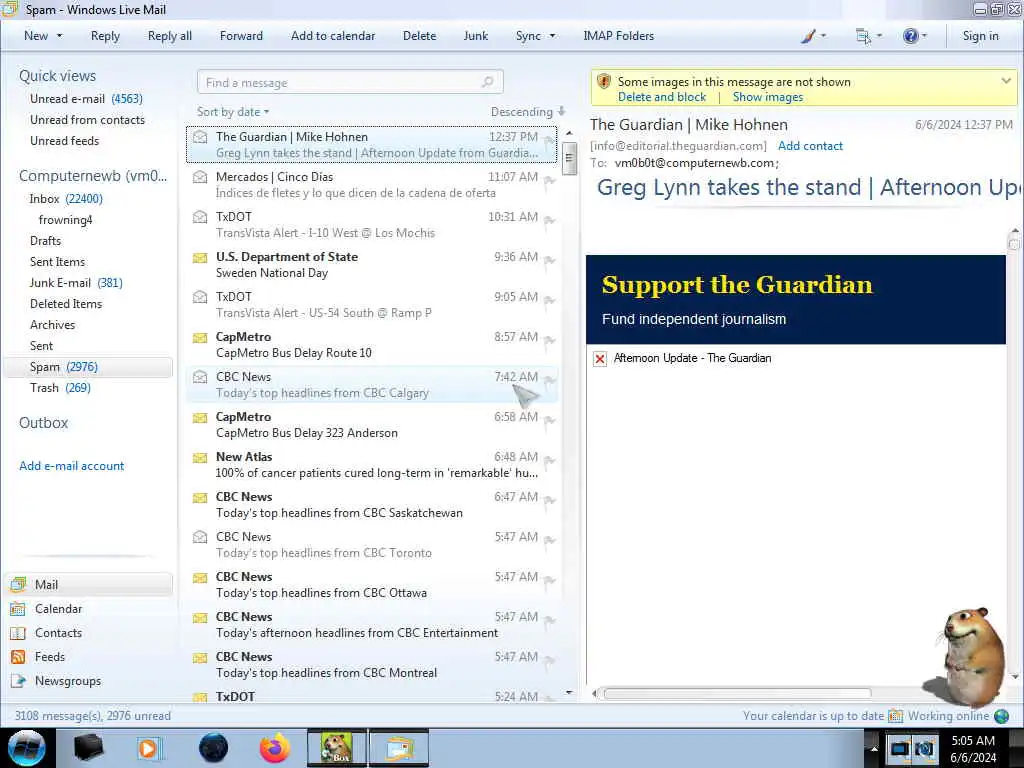Click the Reply toolbar button

[x=105, y=36]
